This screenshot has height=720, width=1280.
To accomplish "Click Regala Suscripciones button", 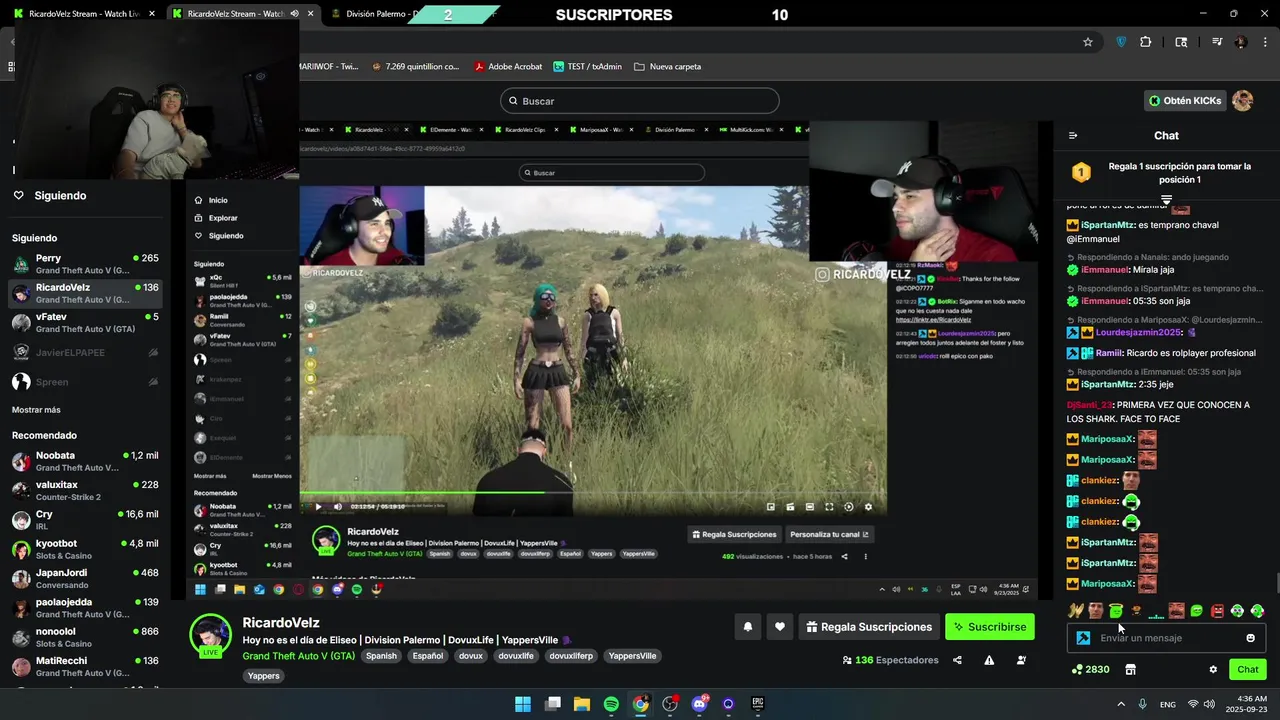I will pos(868,627).
